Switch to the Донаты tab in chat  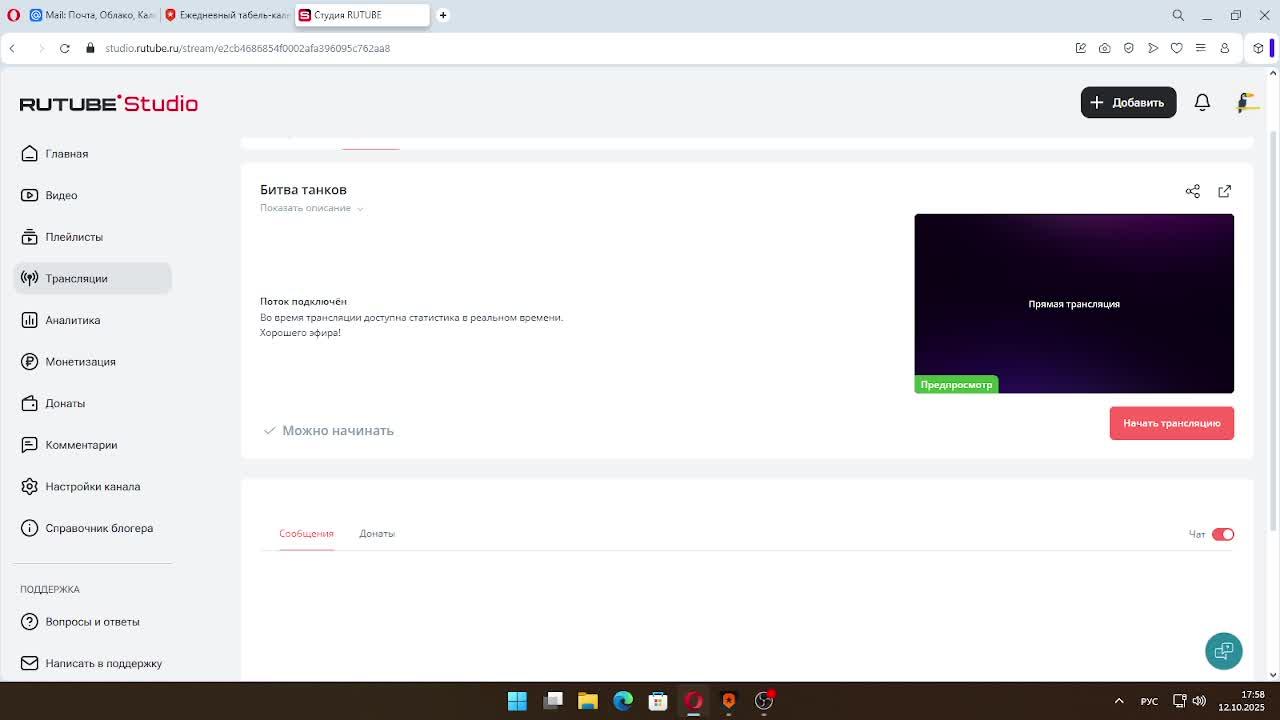click(377, 534)
